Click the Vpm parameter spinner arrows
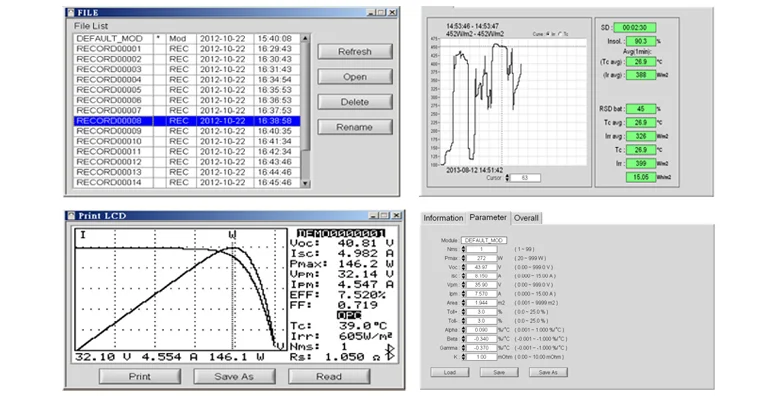Image resolution: width=770 pixels, height=396 pixels. pyautogui.click(x=463, y=285)
